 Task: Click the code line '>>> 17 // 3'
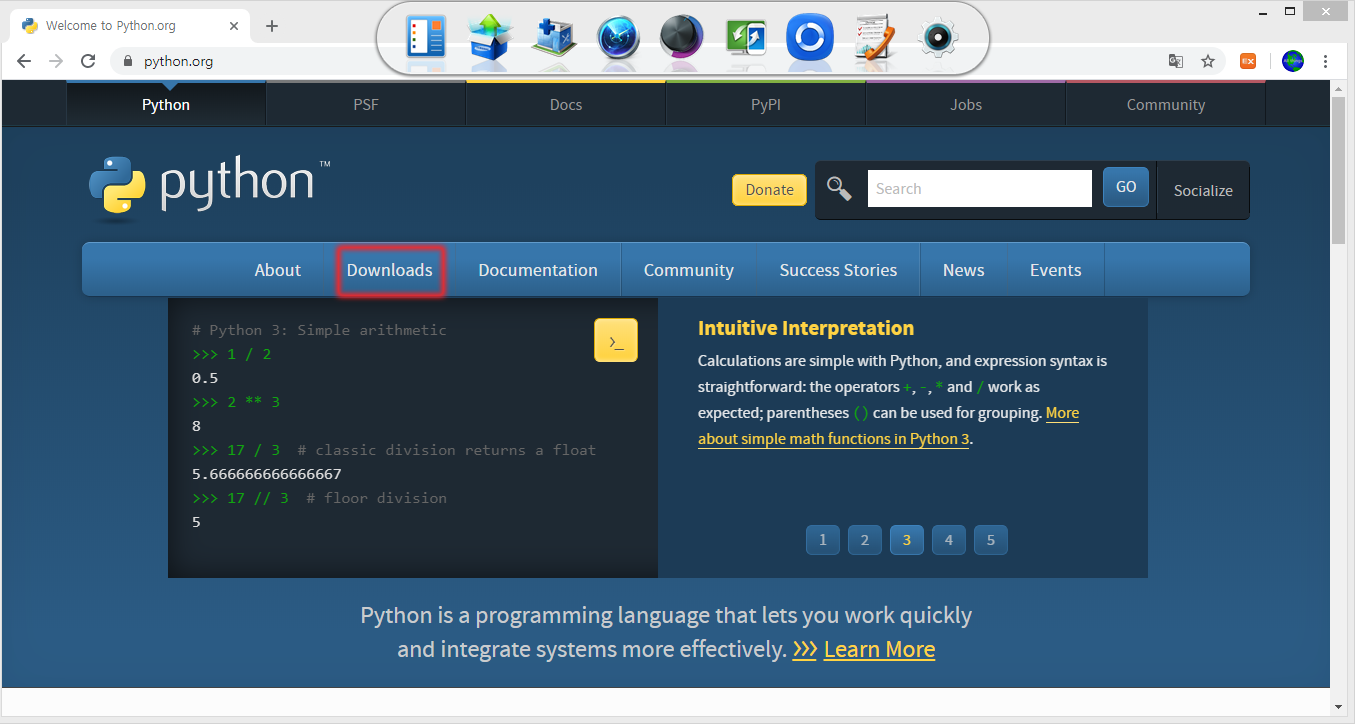[240, 498]
